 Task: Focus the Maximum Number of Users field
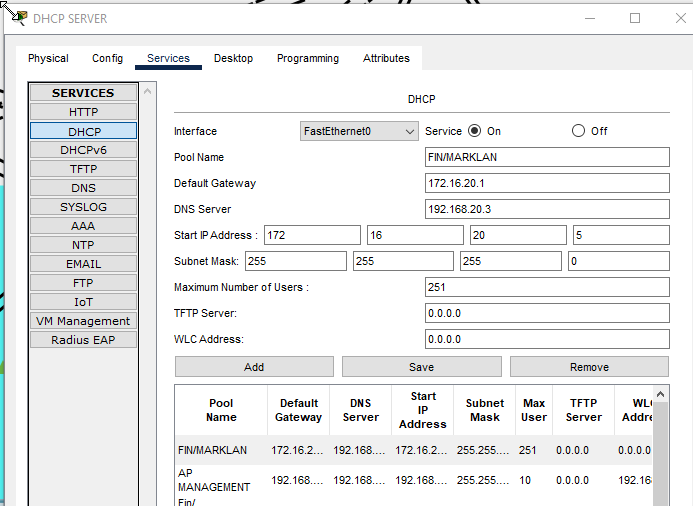pyautogui.click(x=546, y=287)
